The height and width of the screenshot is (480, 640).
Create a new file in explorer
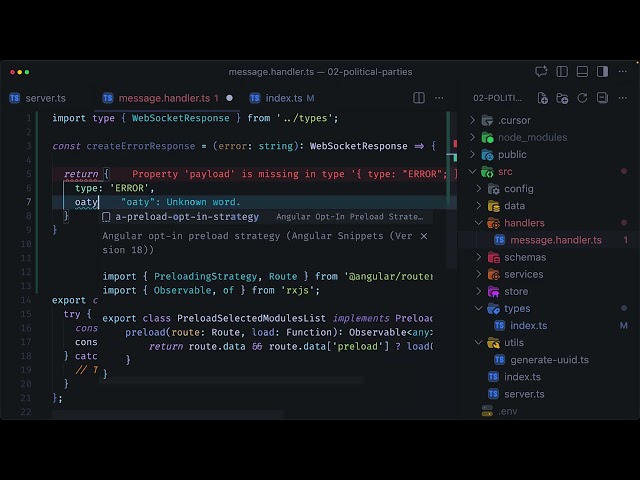(542, 98)
